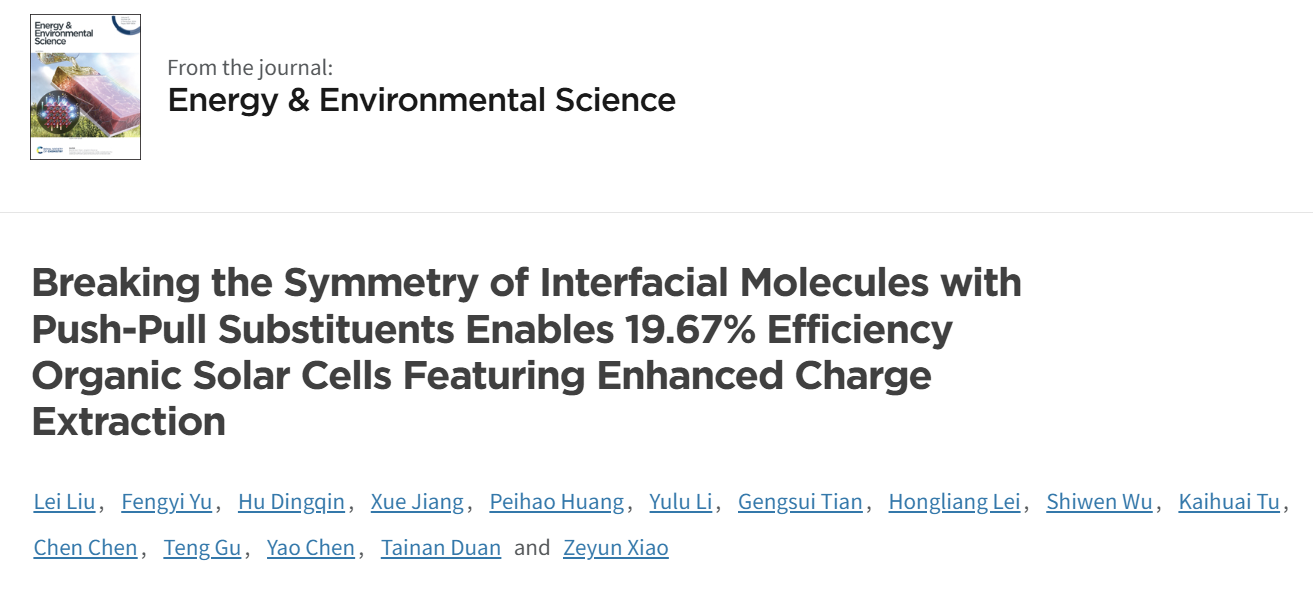Viewport: 1313px width, 591px height.
Task: Open Kaihuai Tu author link
Action: tap(1229, 502)
